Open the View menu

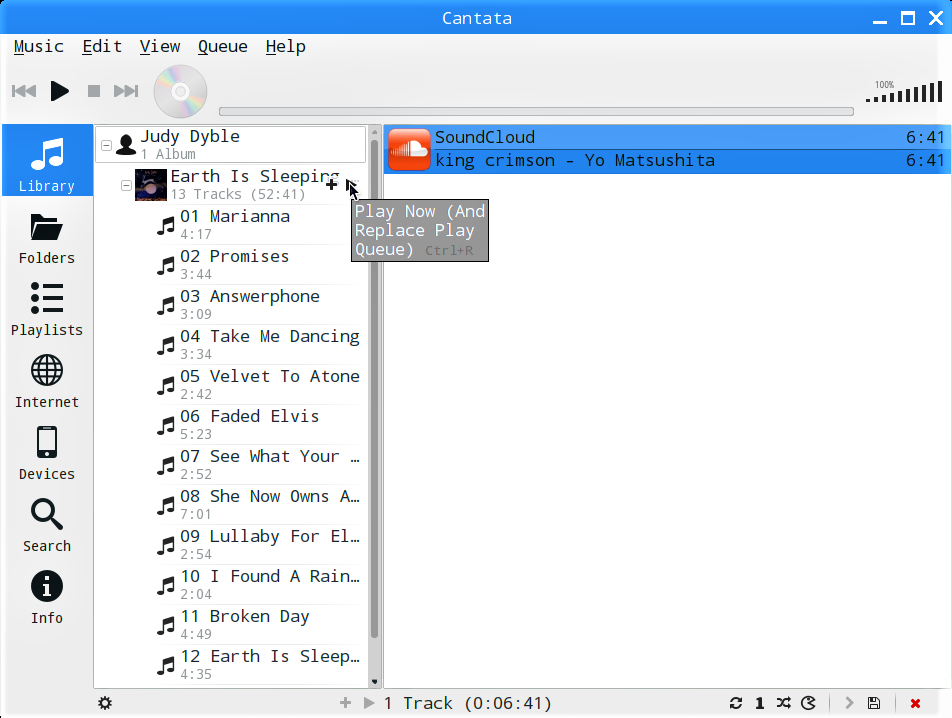[x=160, y=47]
